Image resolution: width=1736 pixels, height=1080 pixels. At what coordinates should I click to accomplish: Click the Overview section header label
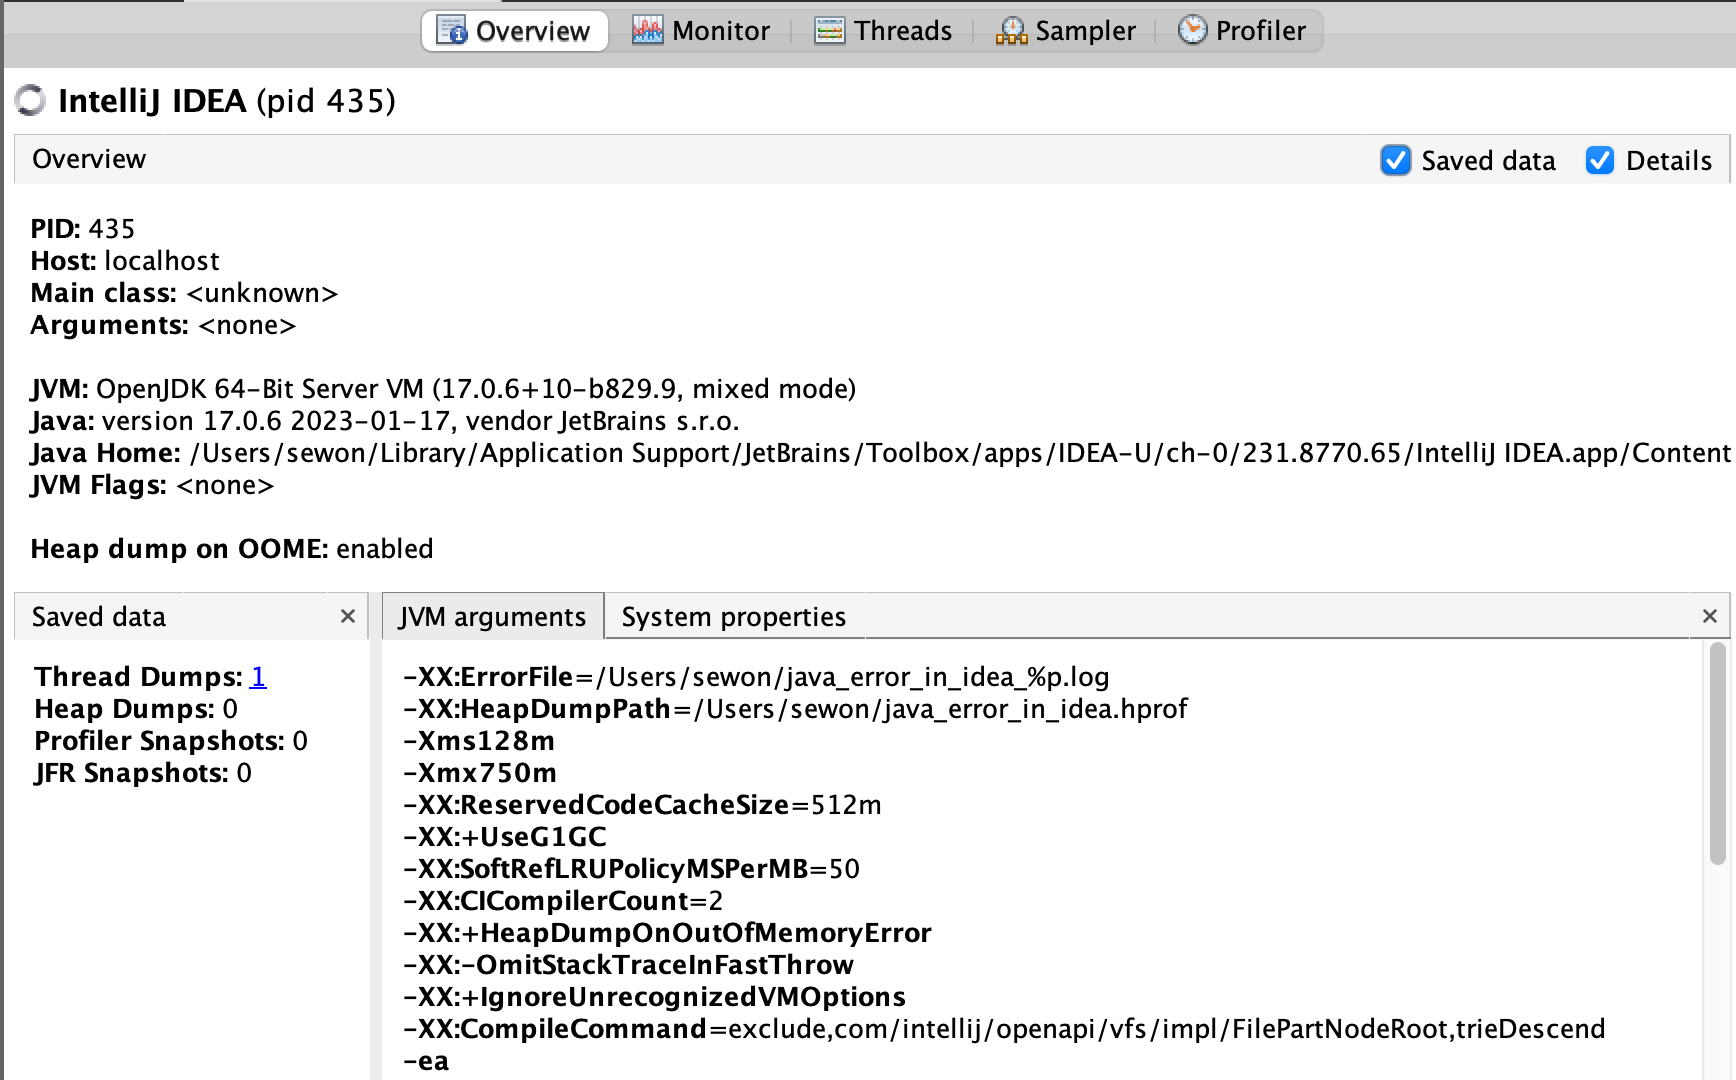89,159
